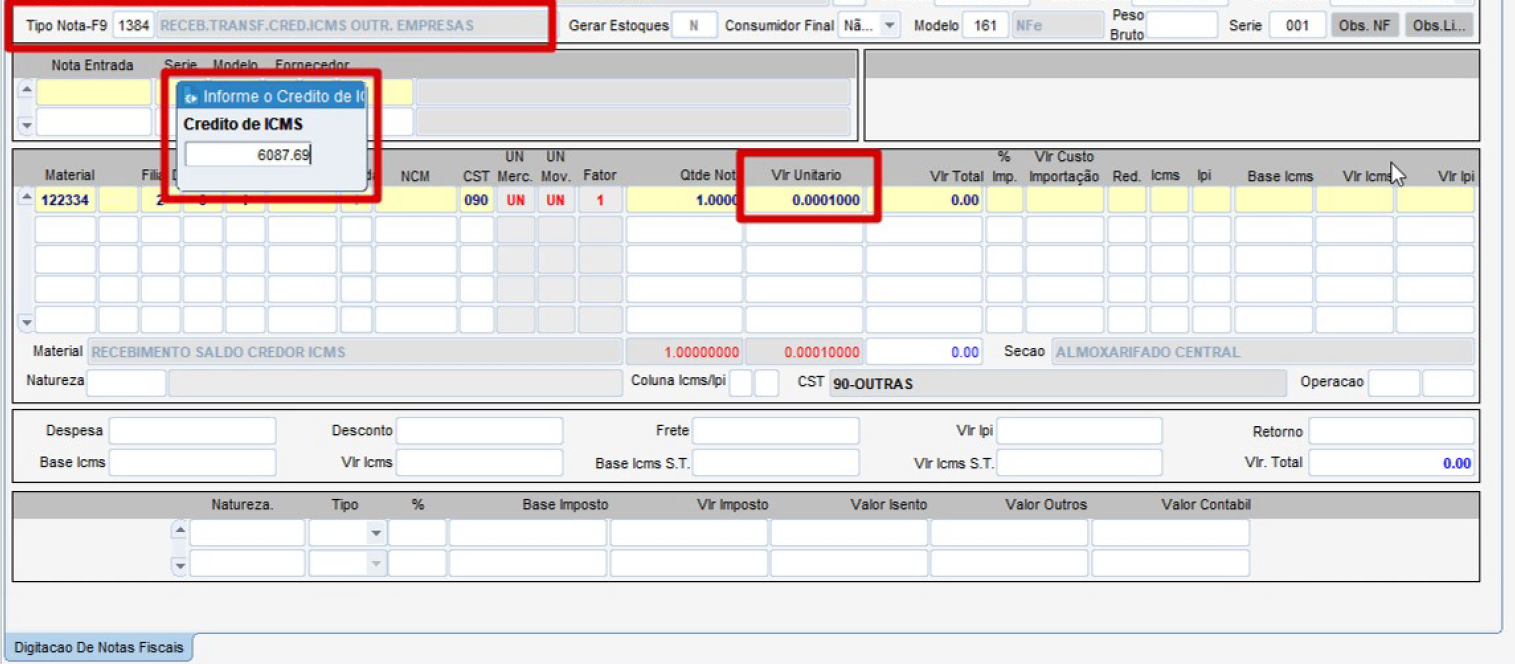
Task: Click the CST description field 90-OUTRAS
Action: 1058,383
